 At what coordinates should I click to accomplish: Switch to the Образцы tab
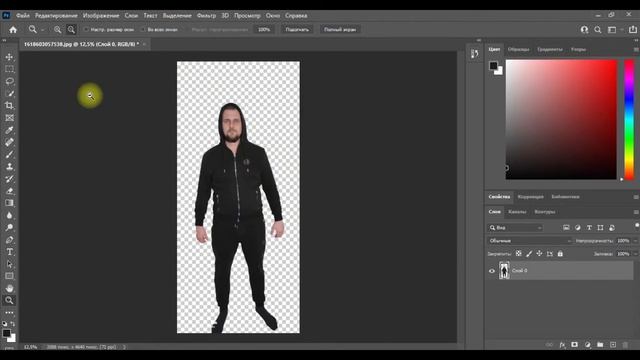click(x=518, y=49)
